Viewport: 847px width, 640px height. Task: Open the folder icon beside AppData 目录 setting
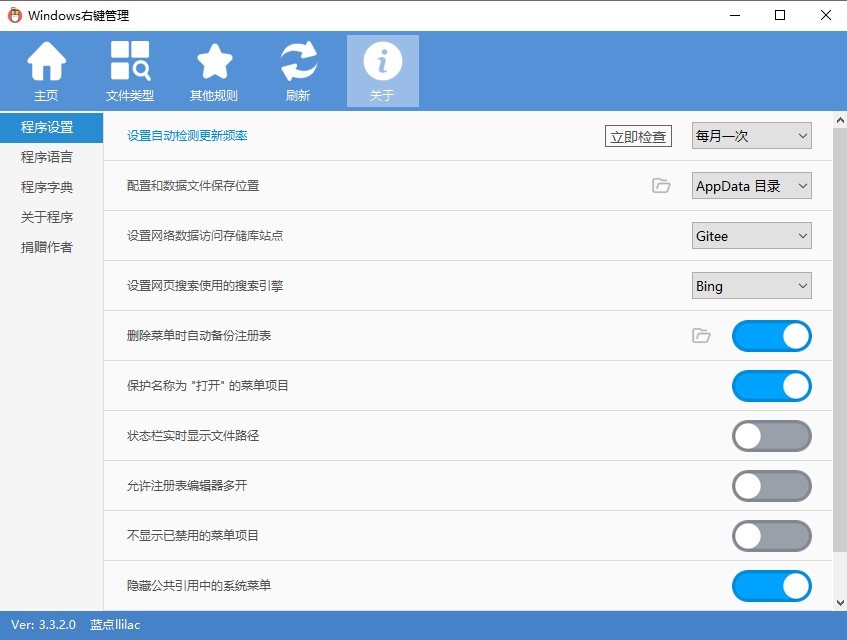pyautogui.click(x=661, y=185)
